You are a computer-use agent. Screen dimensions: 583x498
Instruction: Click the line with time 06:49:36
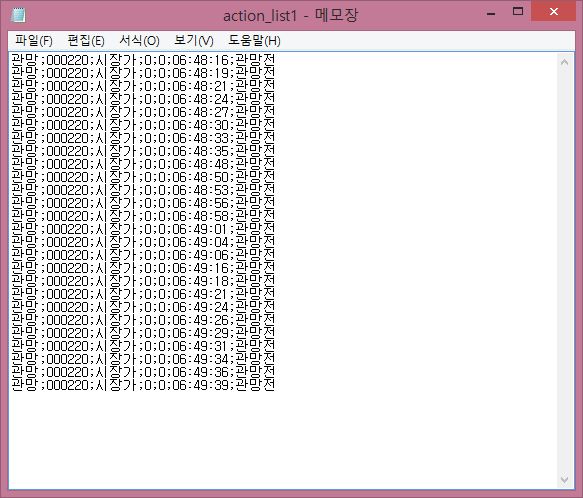point(143,373)
